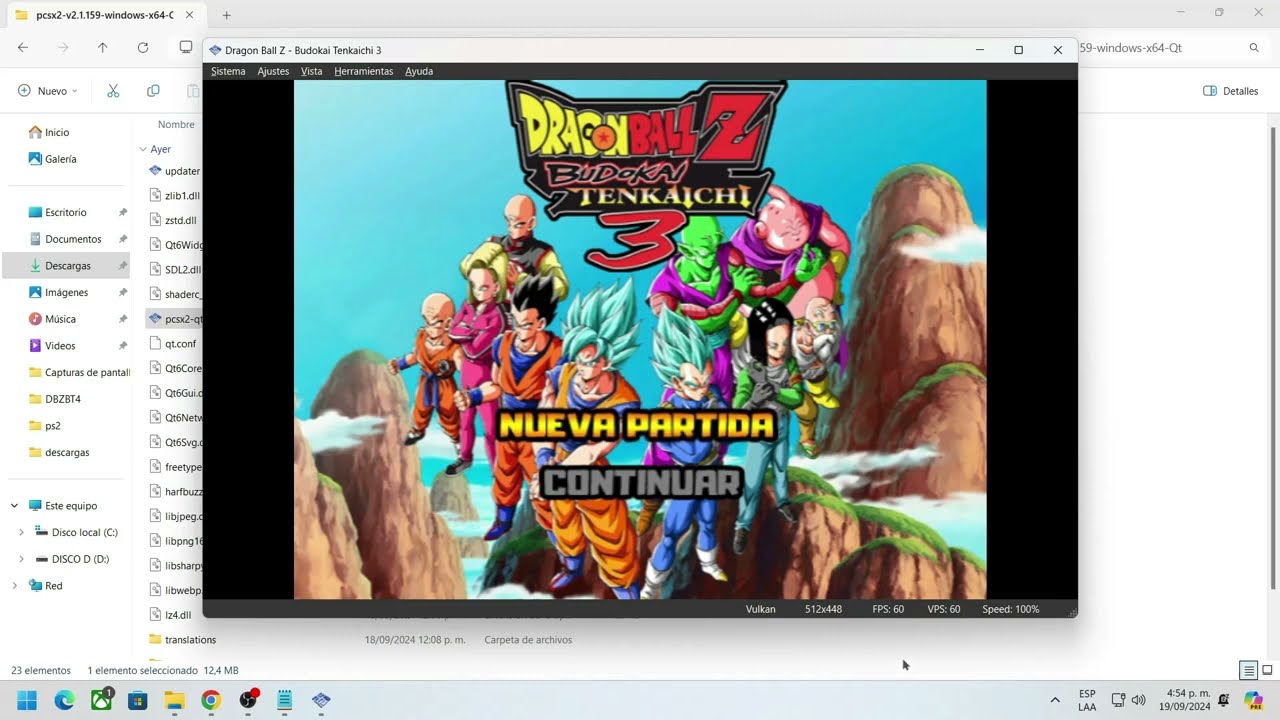This screenshot has height=720, width=1280.
Task: Go up one folder in File Explorer
Action: (102, 47)
